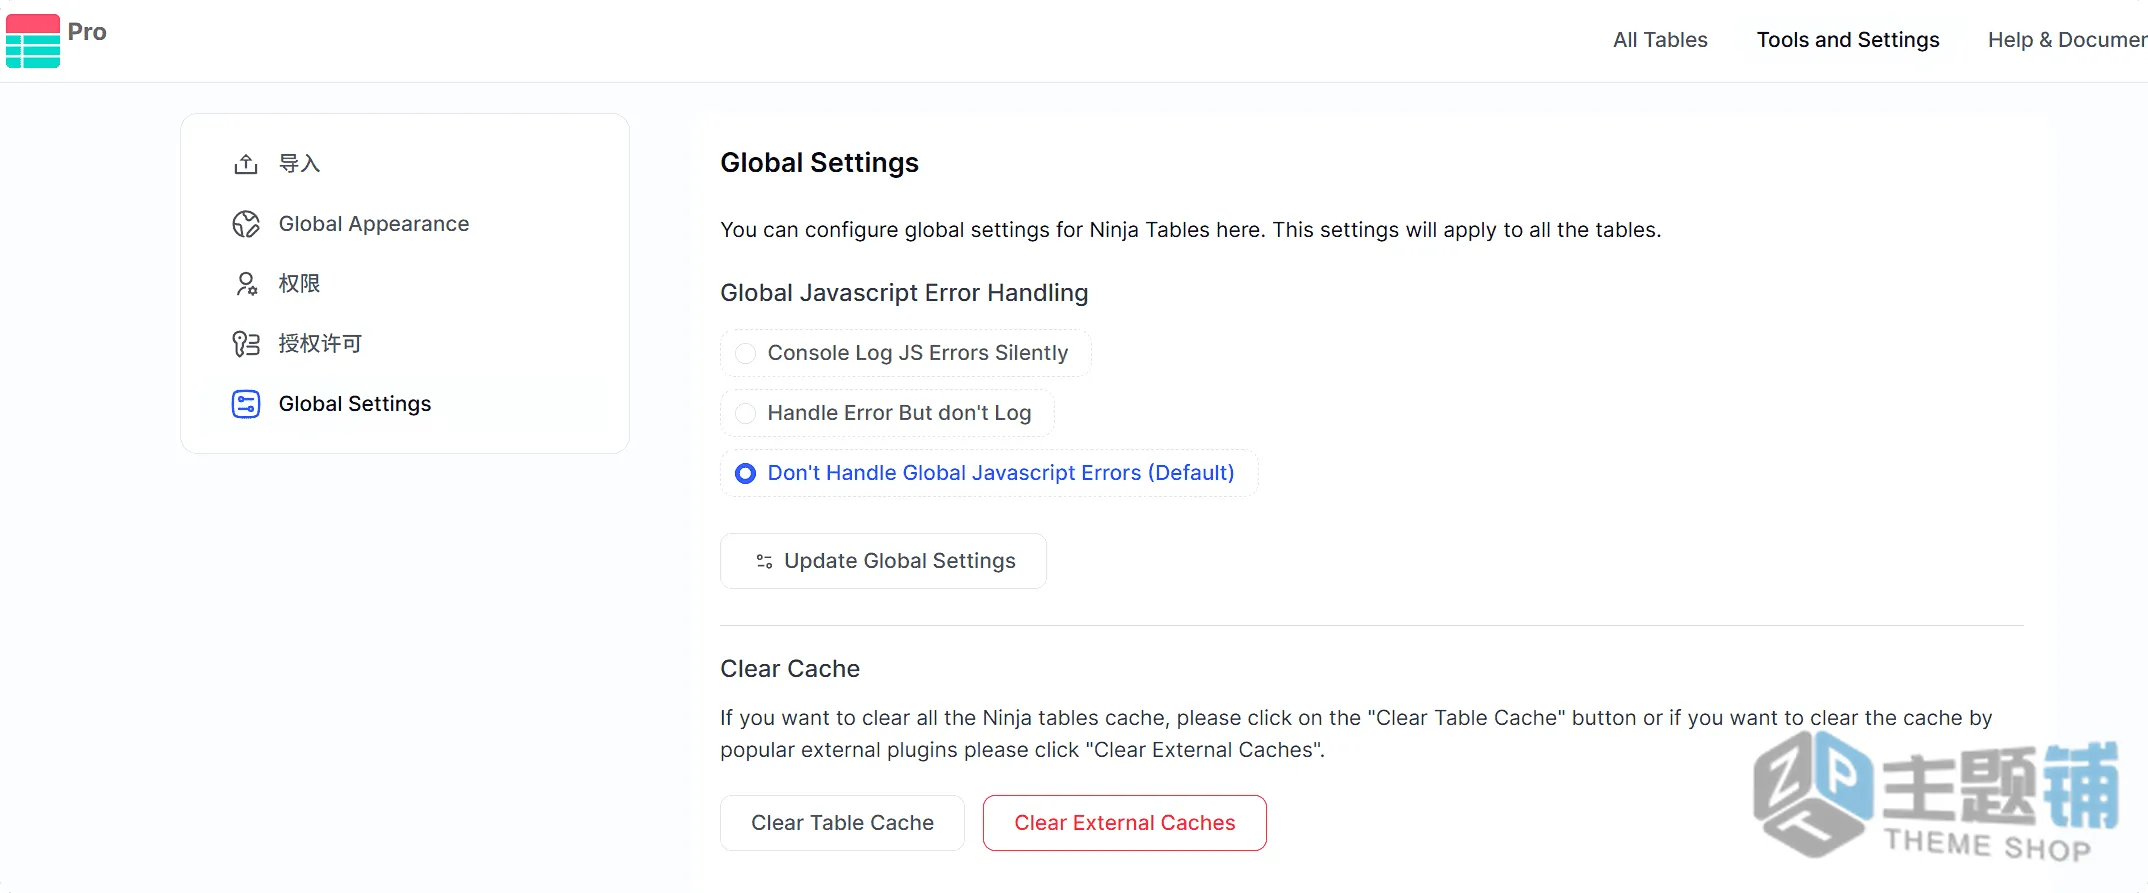The image size is (2148, 893).
Task: Open Help & Documentation tab
Action: pyautogui.click(x=2067, y=40)
